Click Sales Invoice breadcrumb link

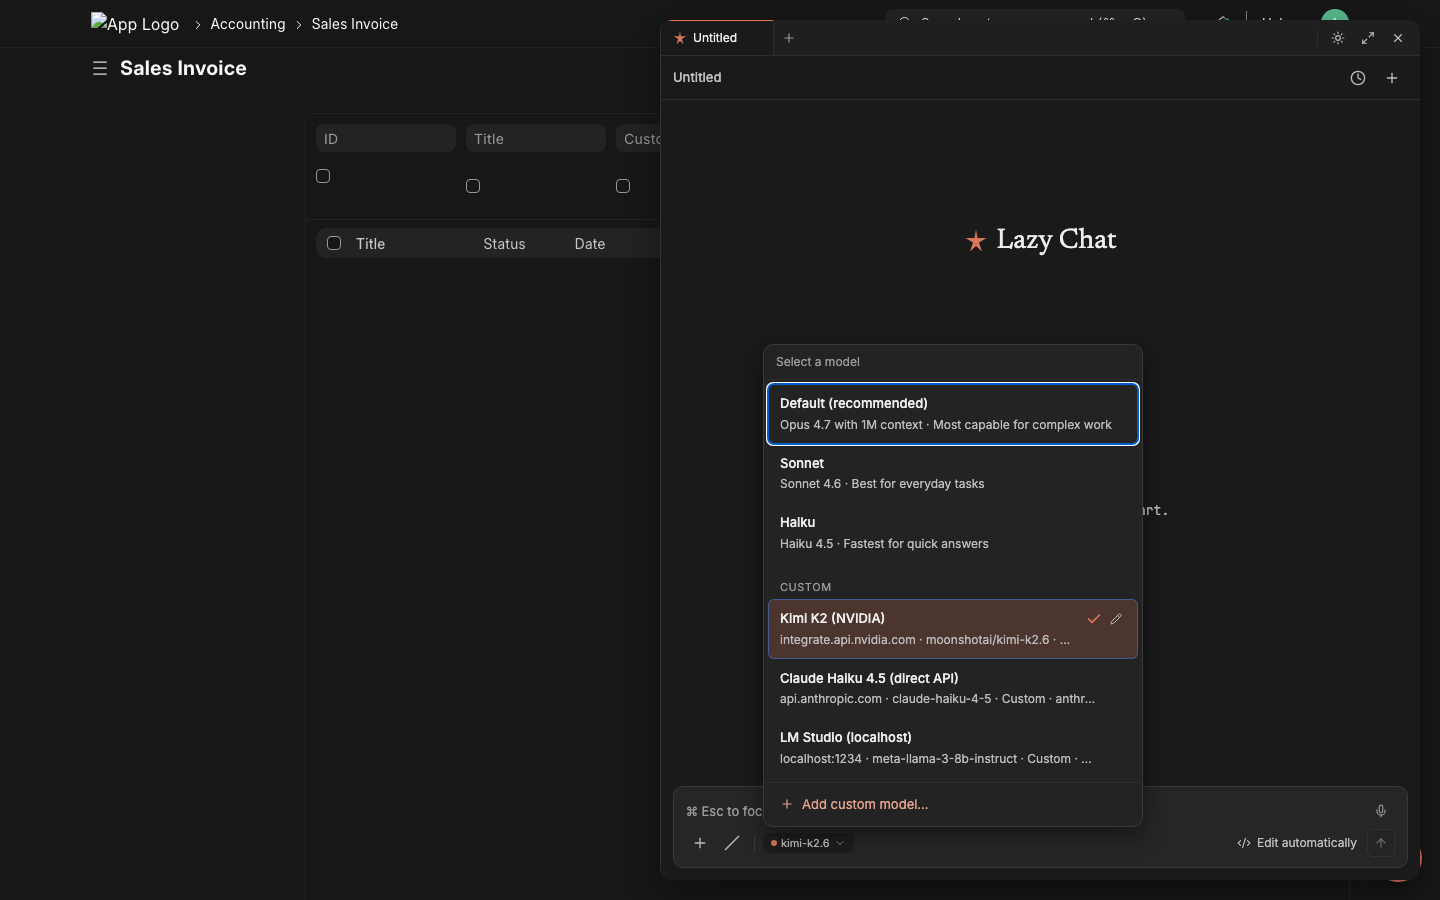[355, 24]
